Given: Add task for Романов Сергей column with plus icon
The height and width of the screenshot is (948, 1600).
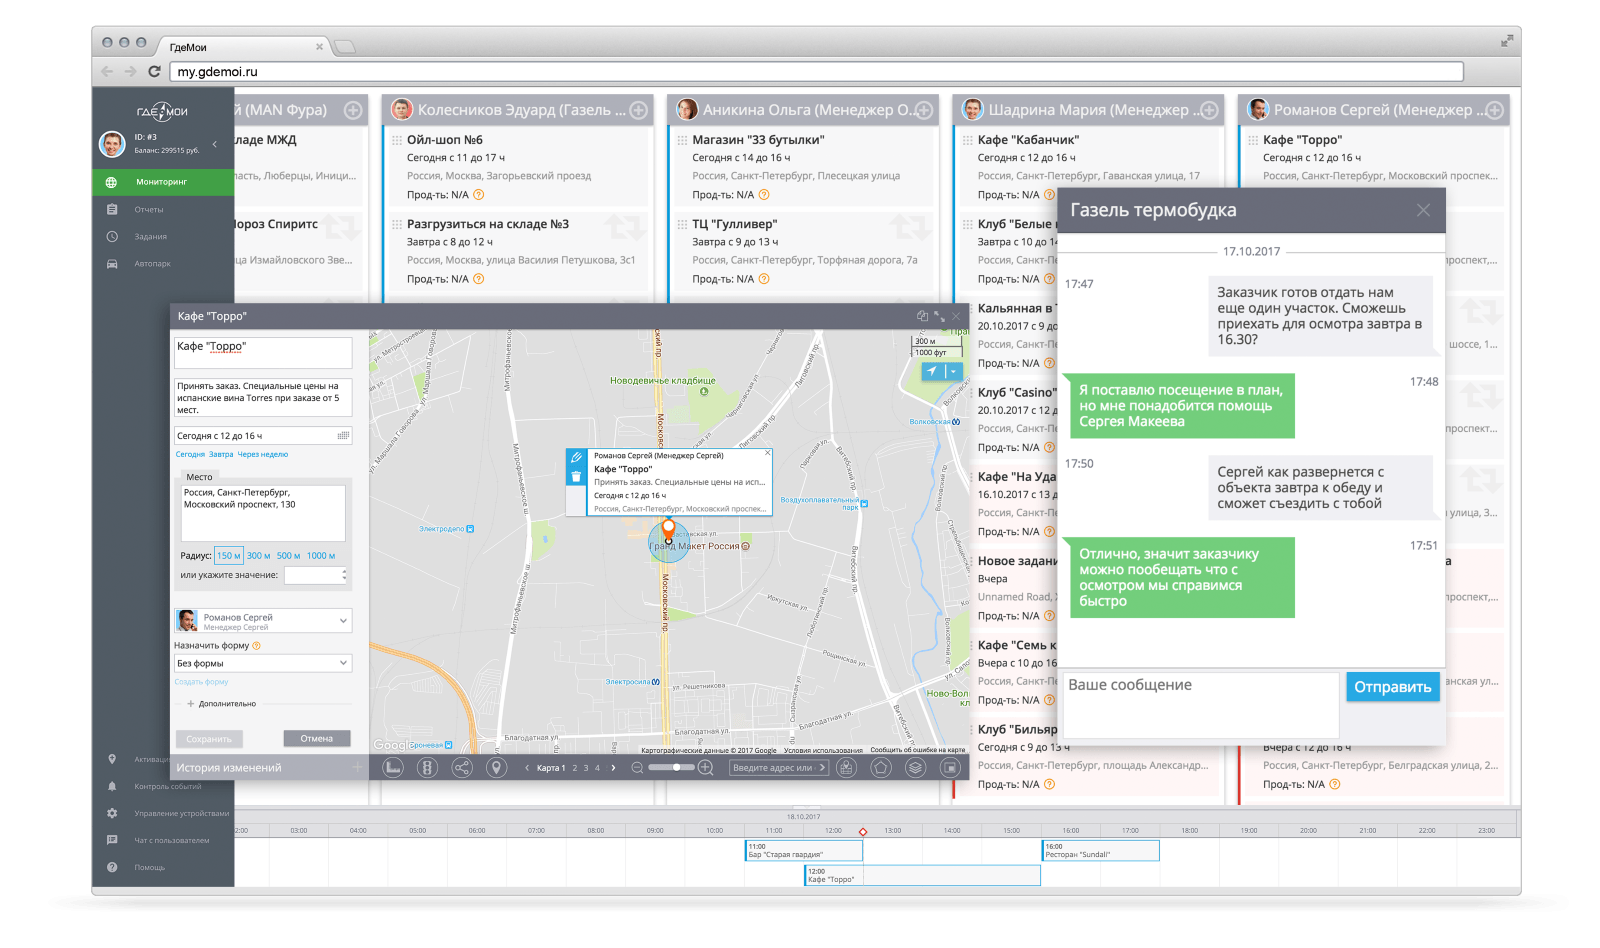Looking at the screenshot, I should tap(1494, 110).
